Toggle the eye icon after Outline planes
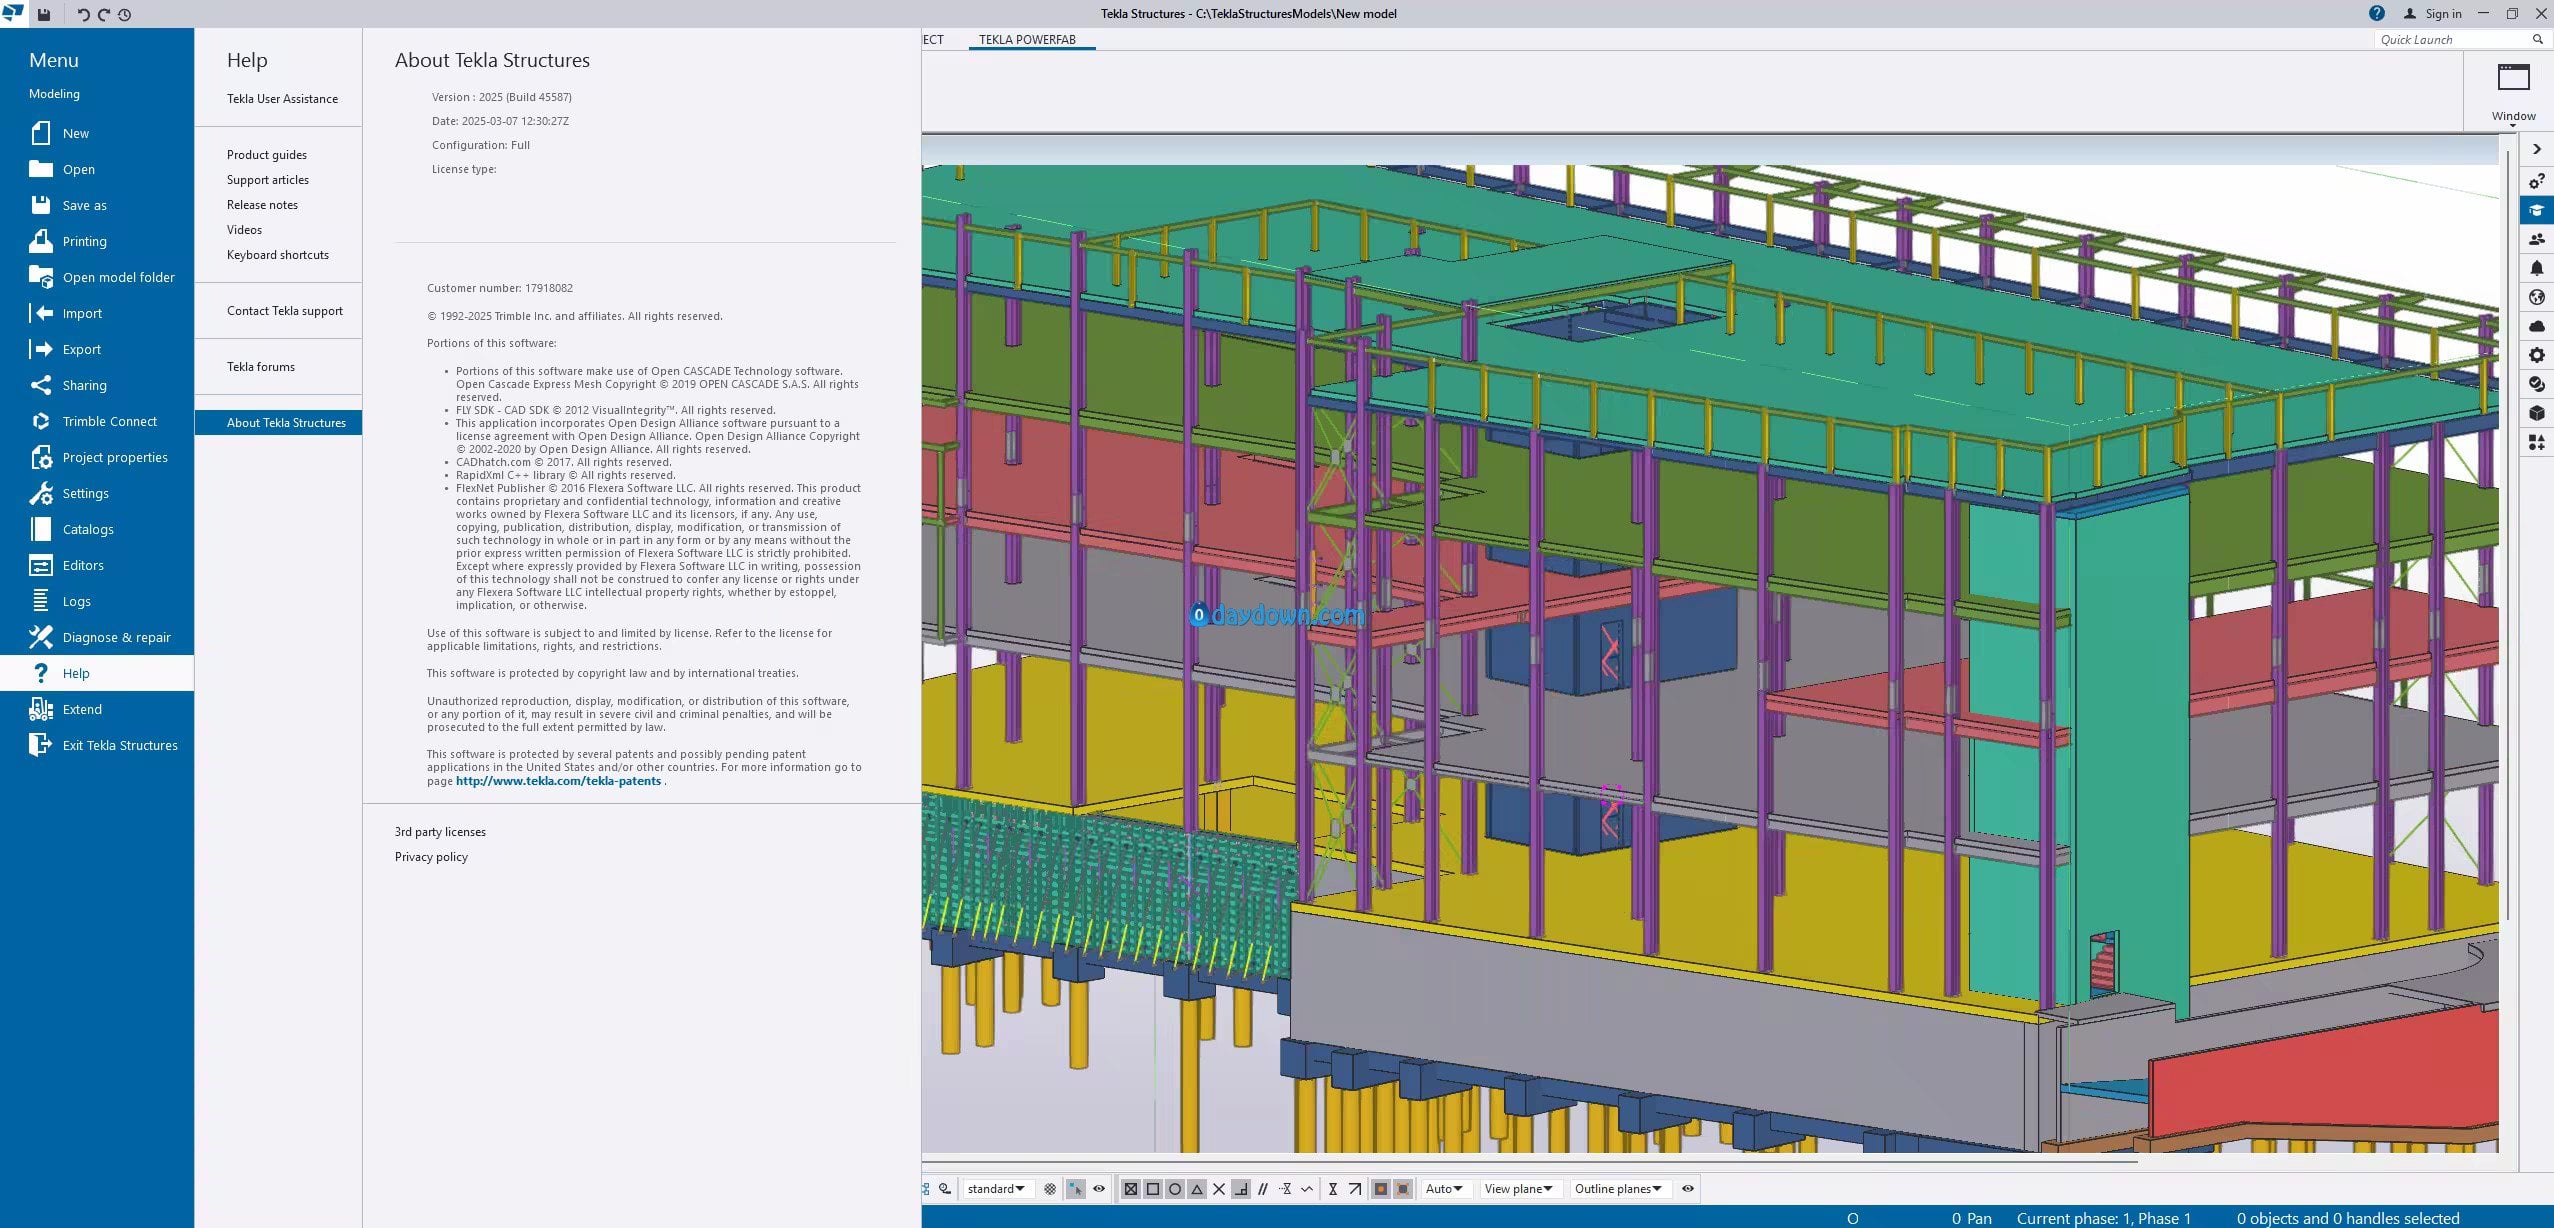 1688,1189
